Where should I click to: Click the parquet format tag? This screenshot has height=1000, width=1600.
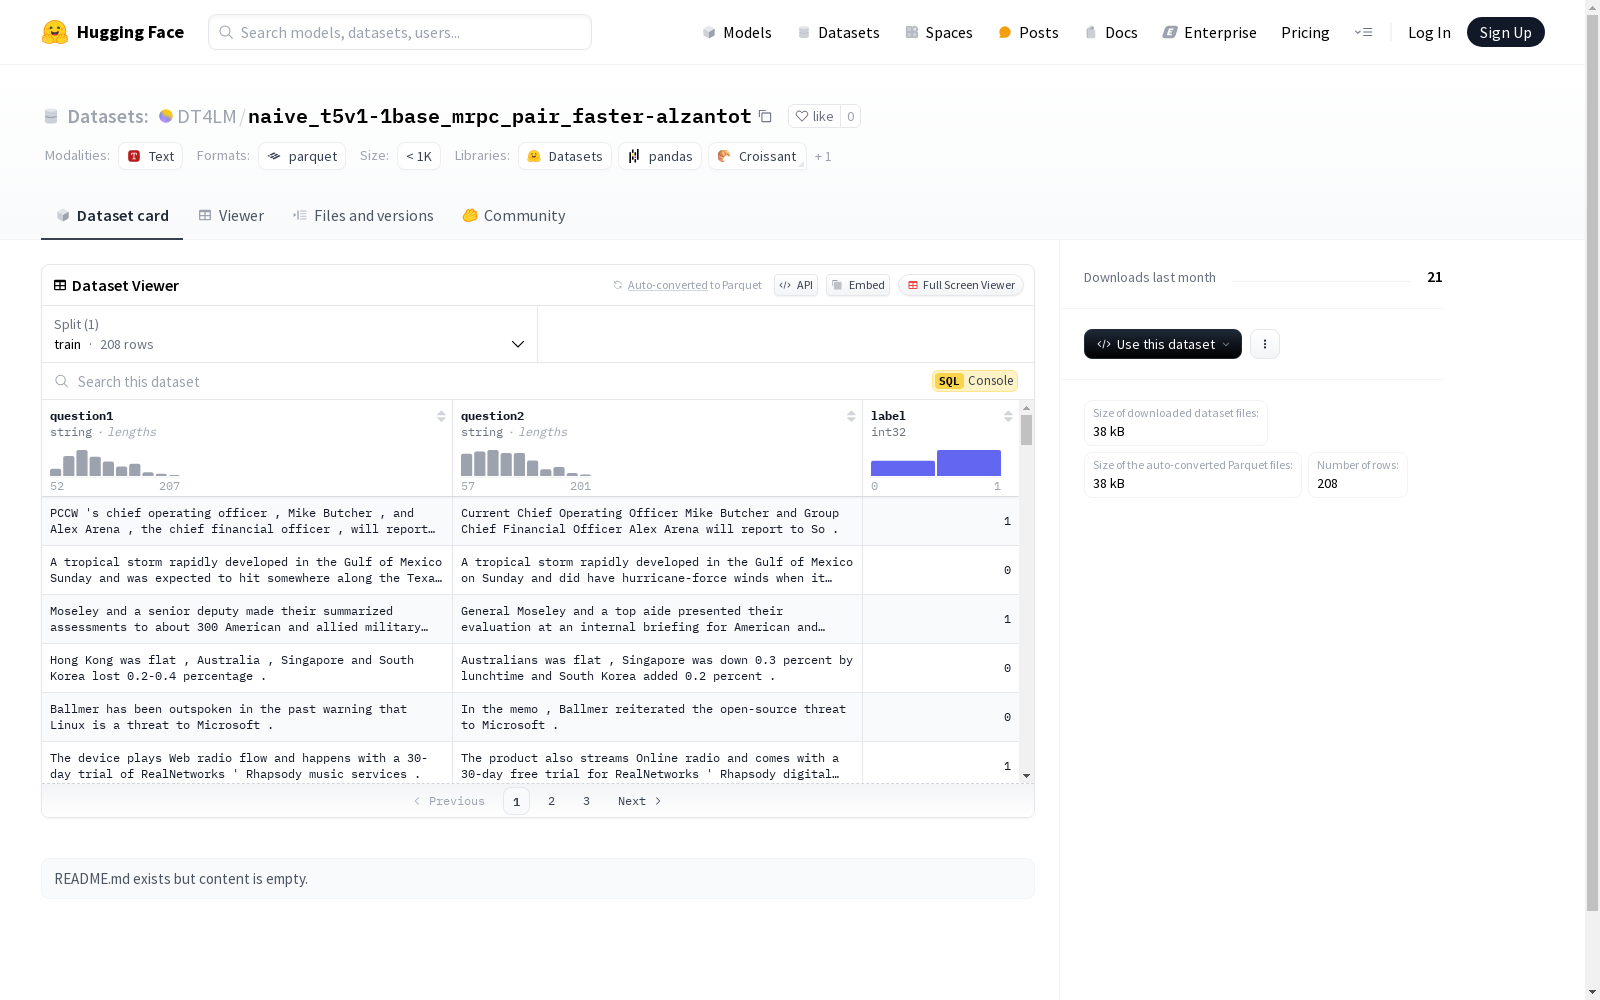[302, 156]
